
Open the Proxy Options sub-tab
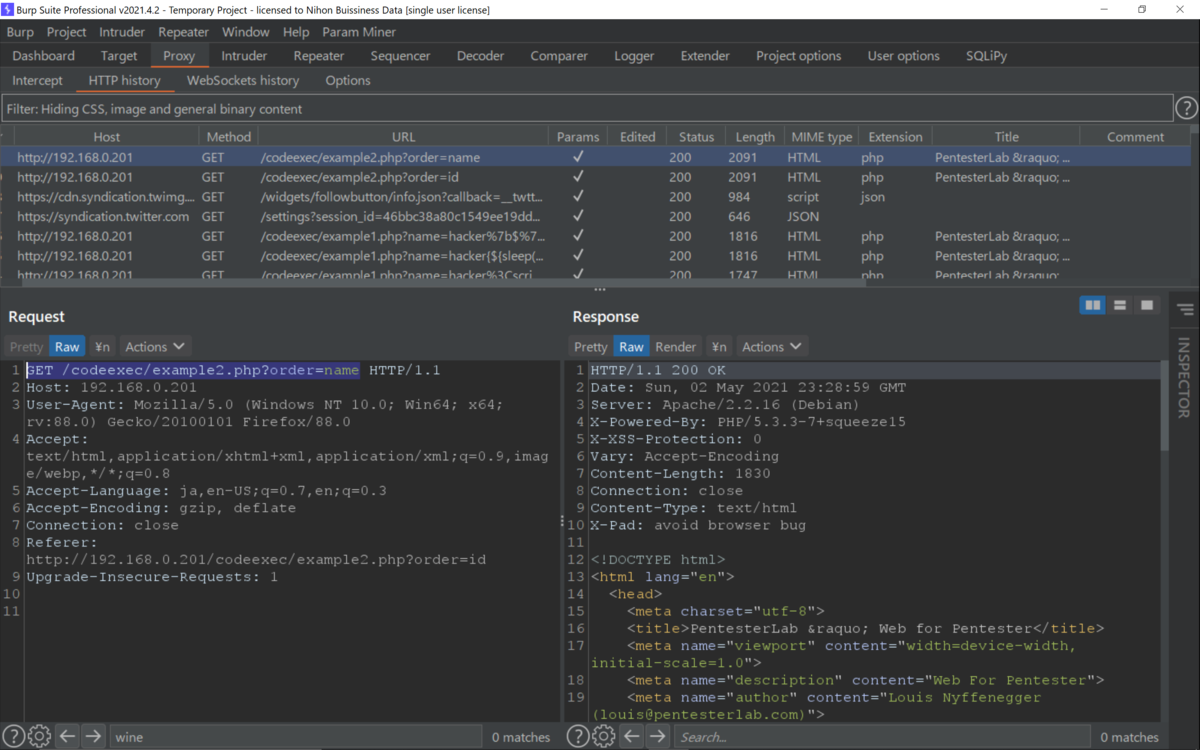tap(348, 80)
